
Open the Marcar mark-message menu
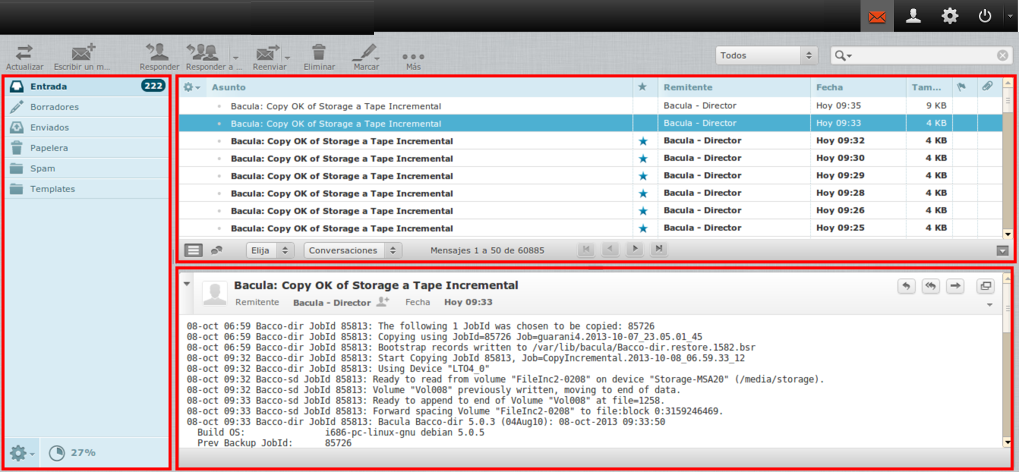point(367,58)
